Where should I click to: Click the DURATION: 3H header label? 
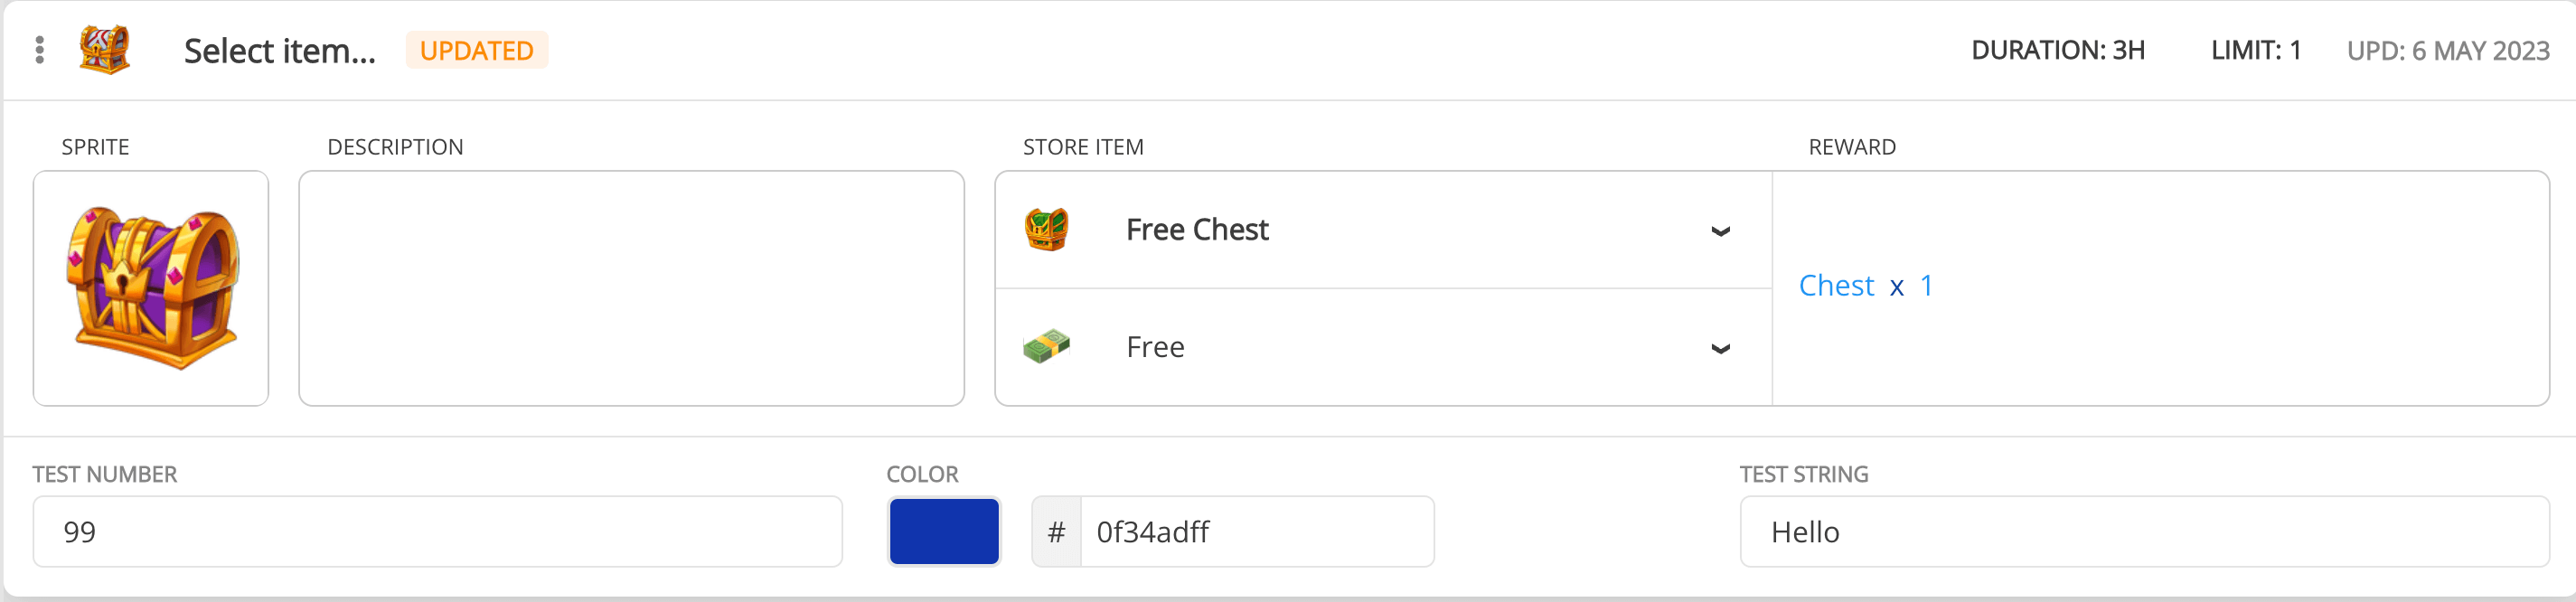click(x=2057, y=49)
